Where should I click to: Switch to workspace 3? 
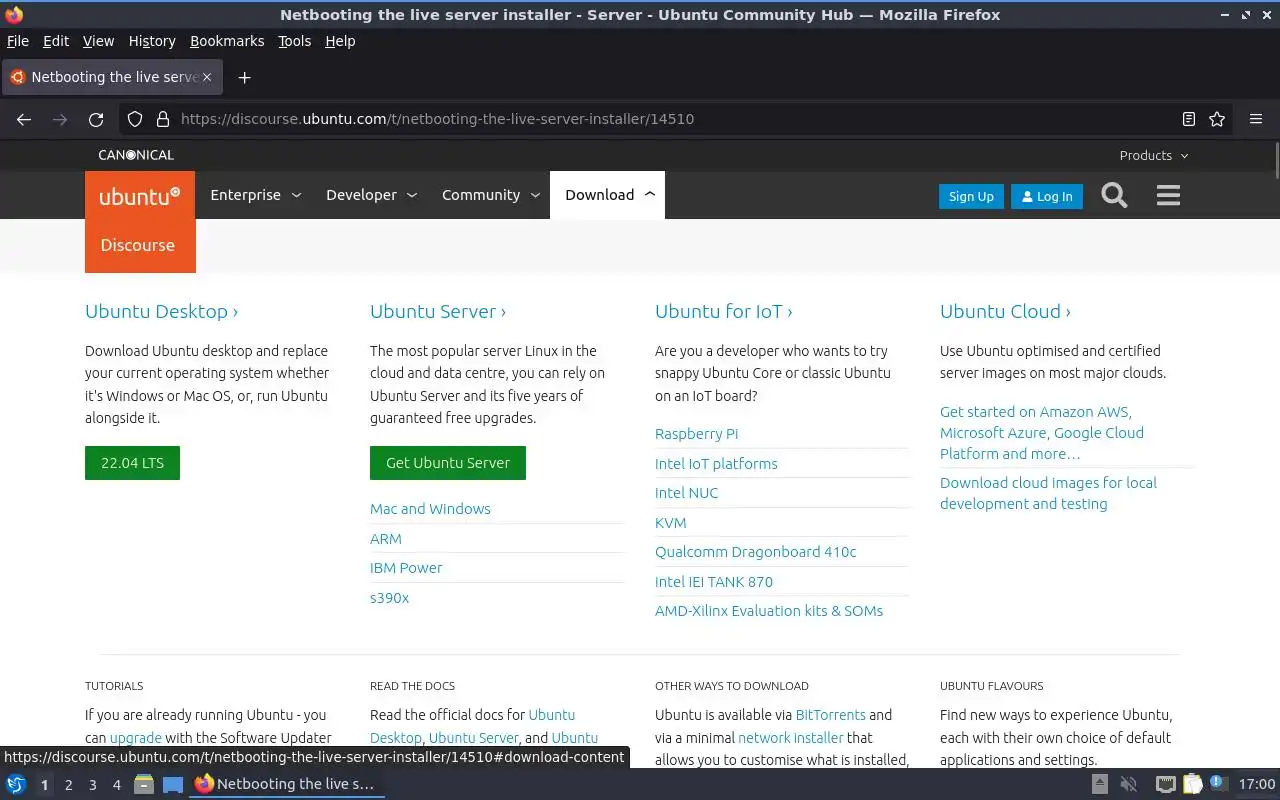coord(92,785)
